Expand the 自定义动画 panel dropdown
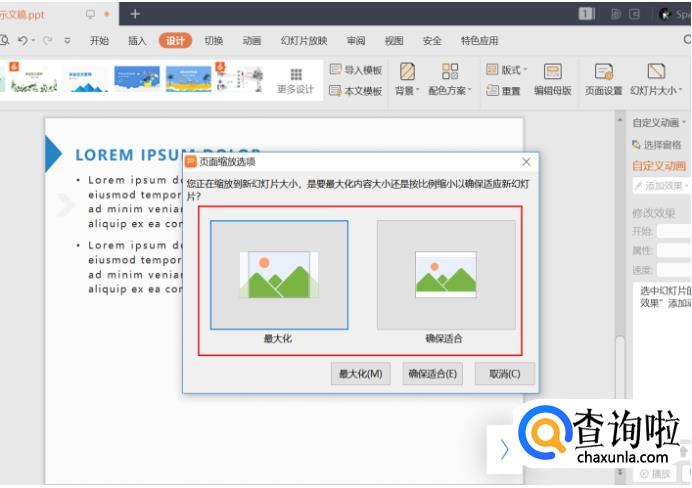This screenshot has height=488, width=692. (684, 123)
